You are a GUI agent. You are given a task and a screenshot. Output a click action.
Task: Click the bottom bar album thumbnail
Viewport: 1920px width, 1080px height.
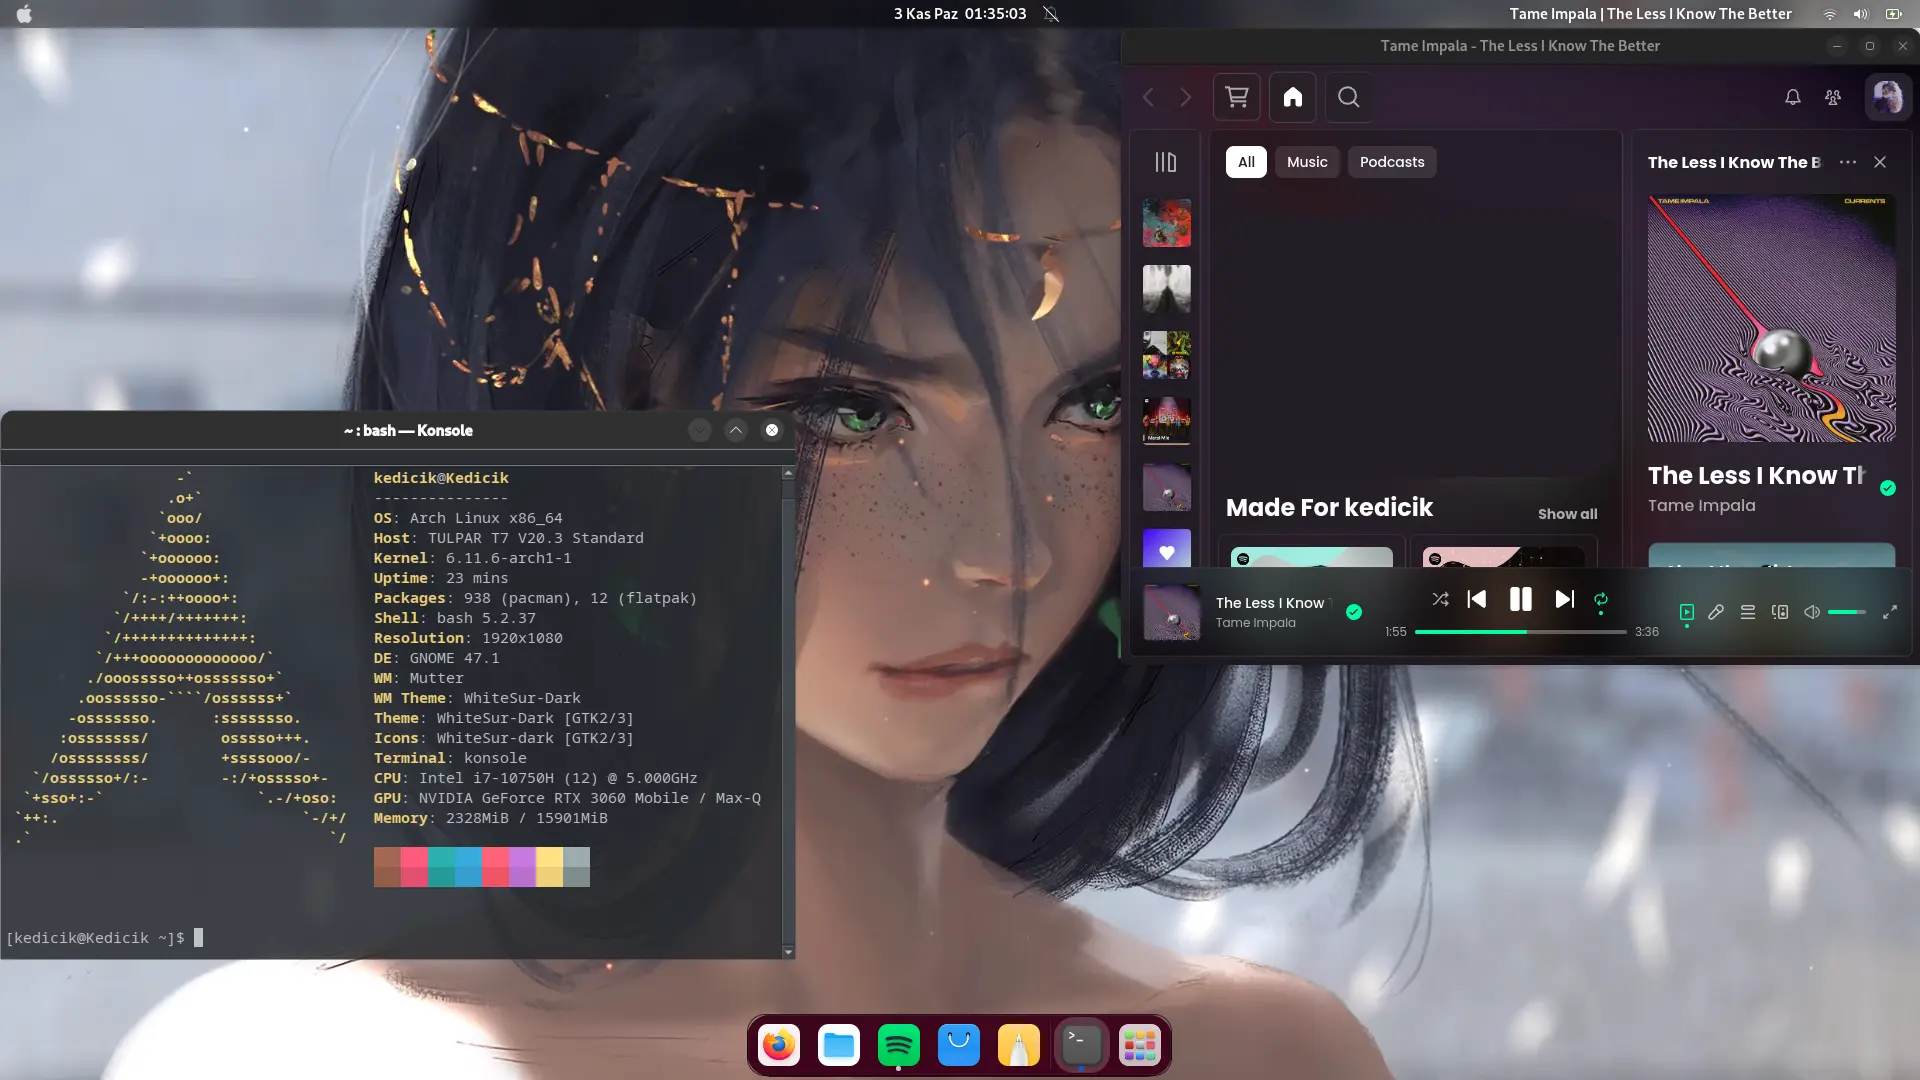tap(1172, 612)
